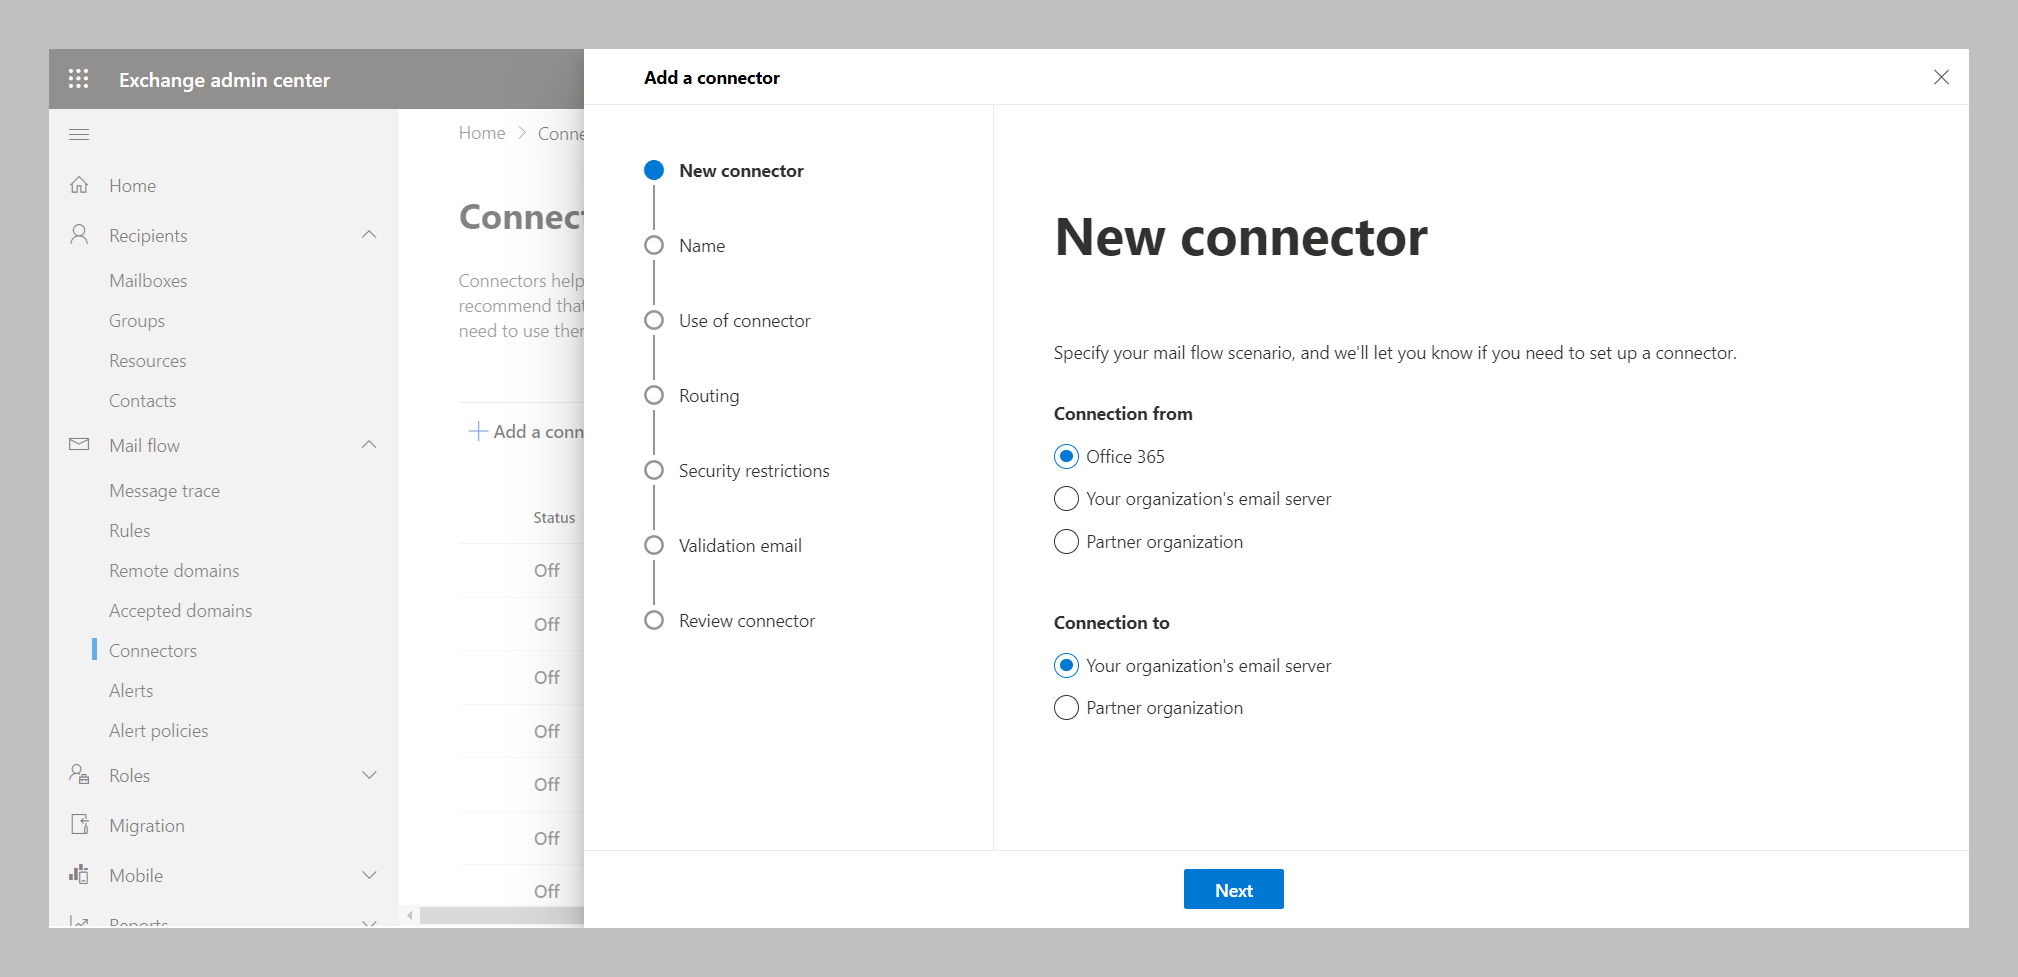Image resolution: width=2018 pixels, height=977 pixels.
Task: Click the Recipients person icon
Action: pyautogui.click(x=79, y=234)
